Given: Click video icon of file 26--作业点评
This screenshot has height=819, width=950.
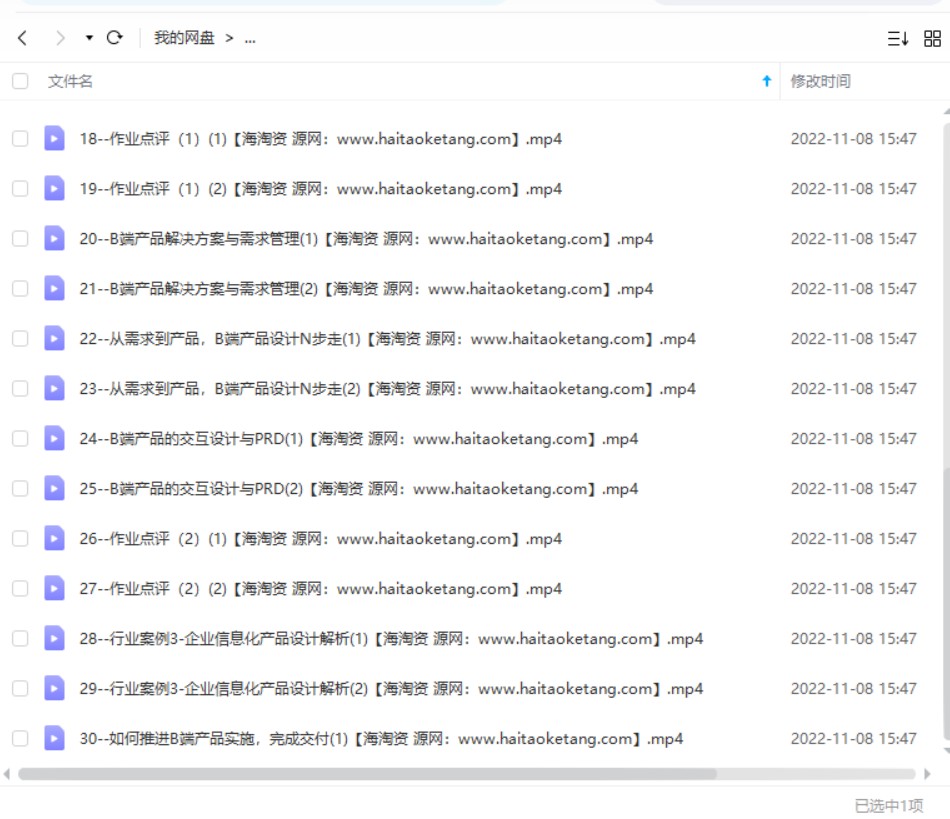Looking at the screenshot, I should [54, 539].
